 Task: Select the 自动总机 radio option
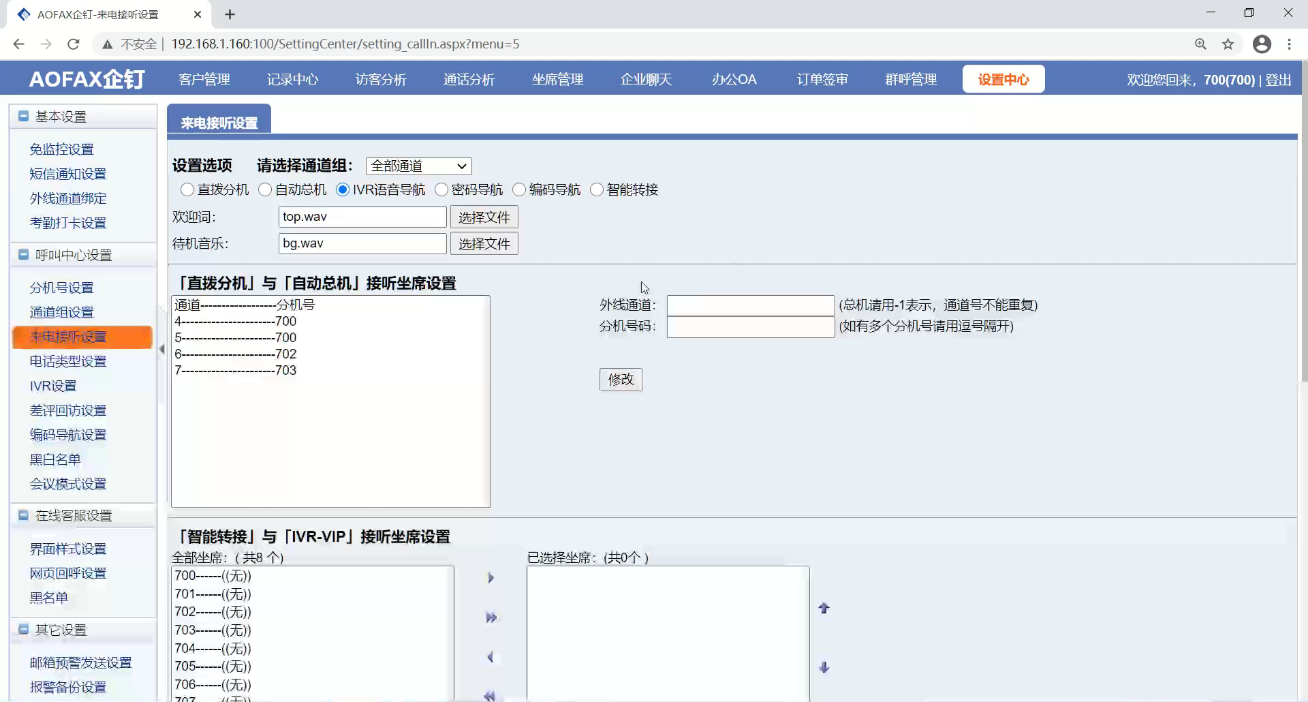(265, 190)
